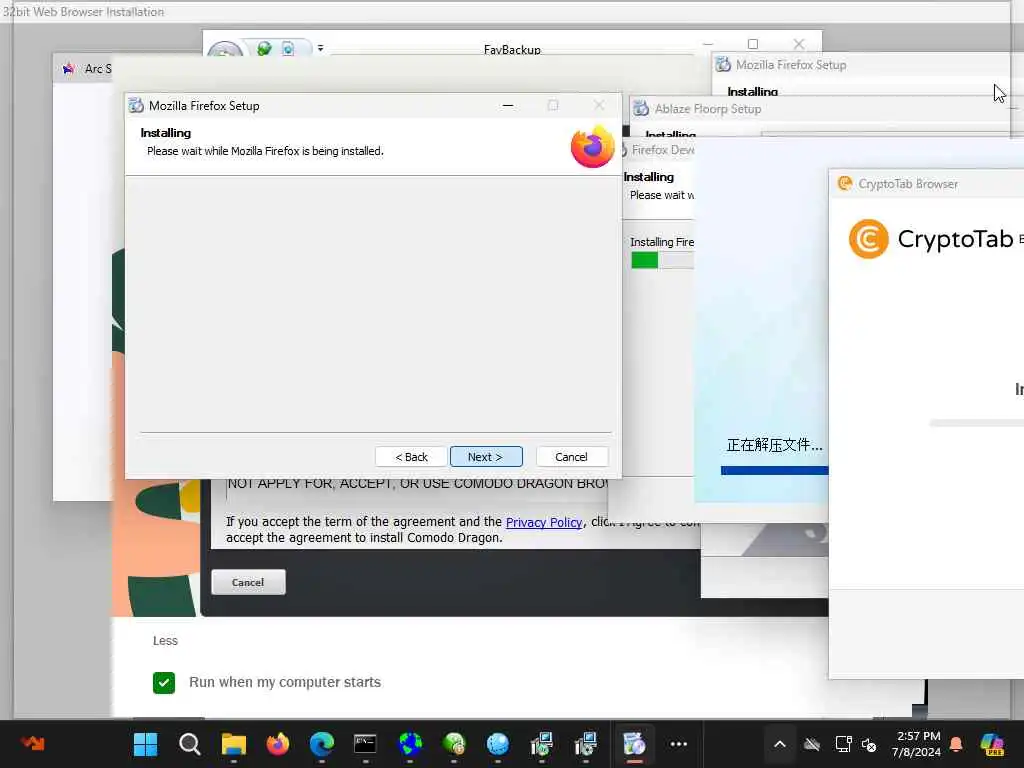
Task: Click the blue and green earth globe taskbar icon
Action: click(410, 744)
